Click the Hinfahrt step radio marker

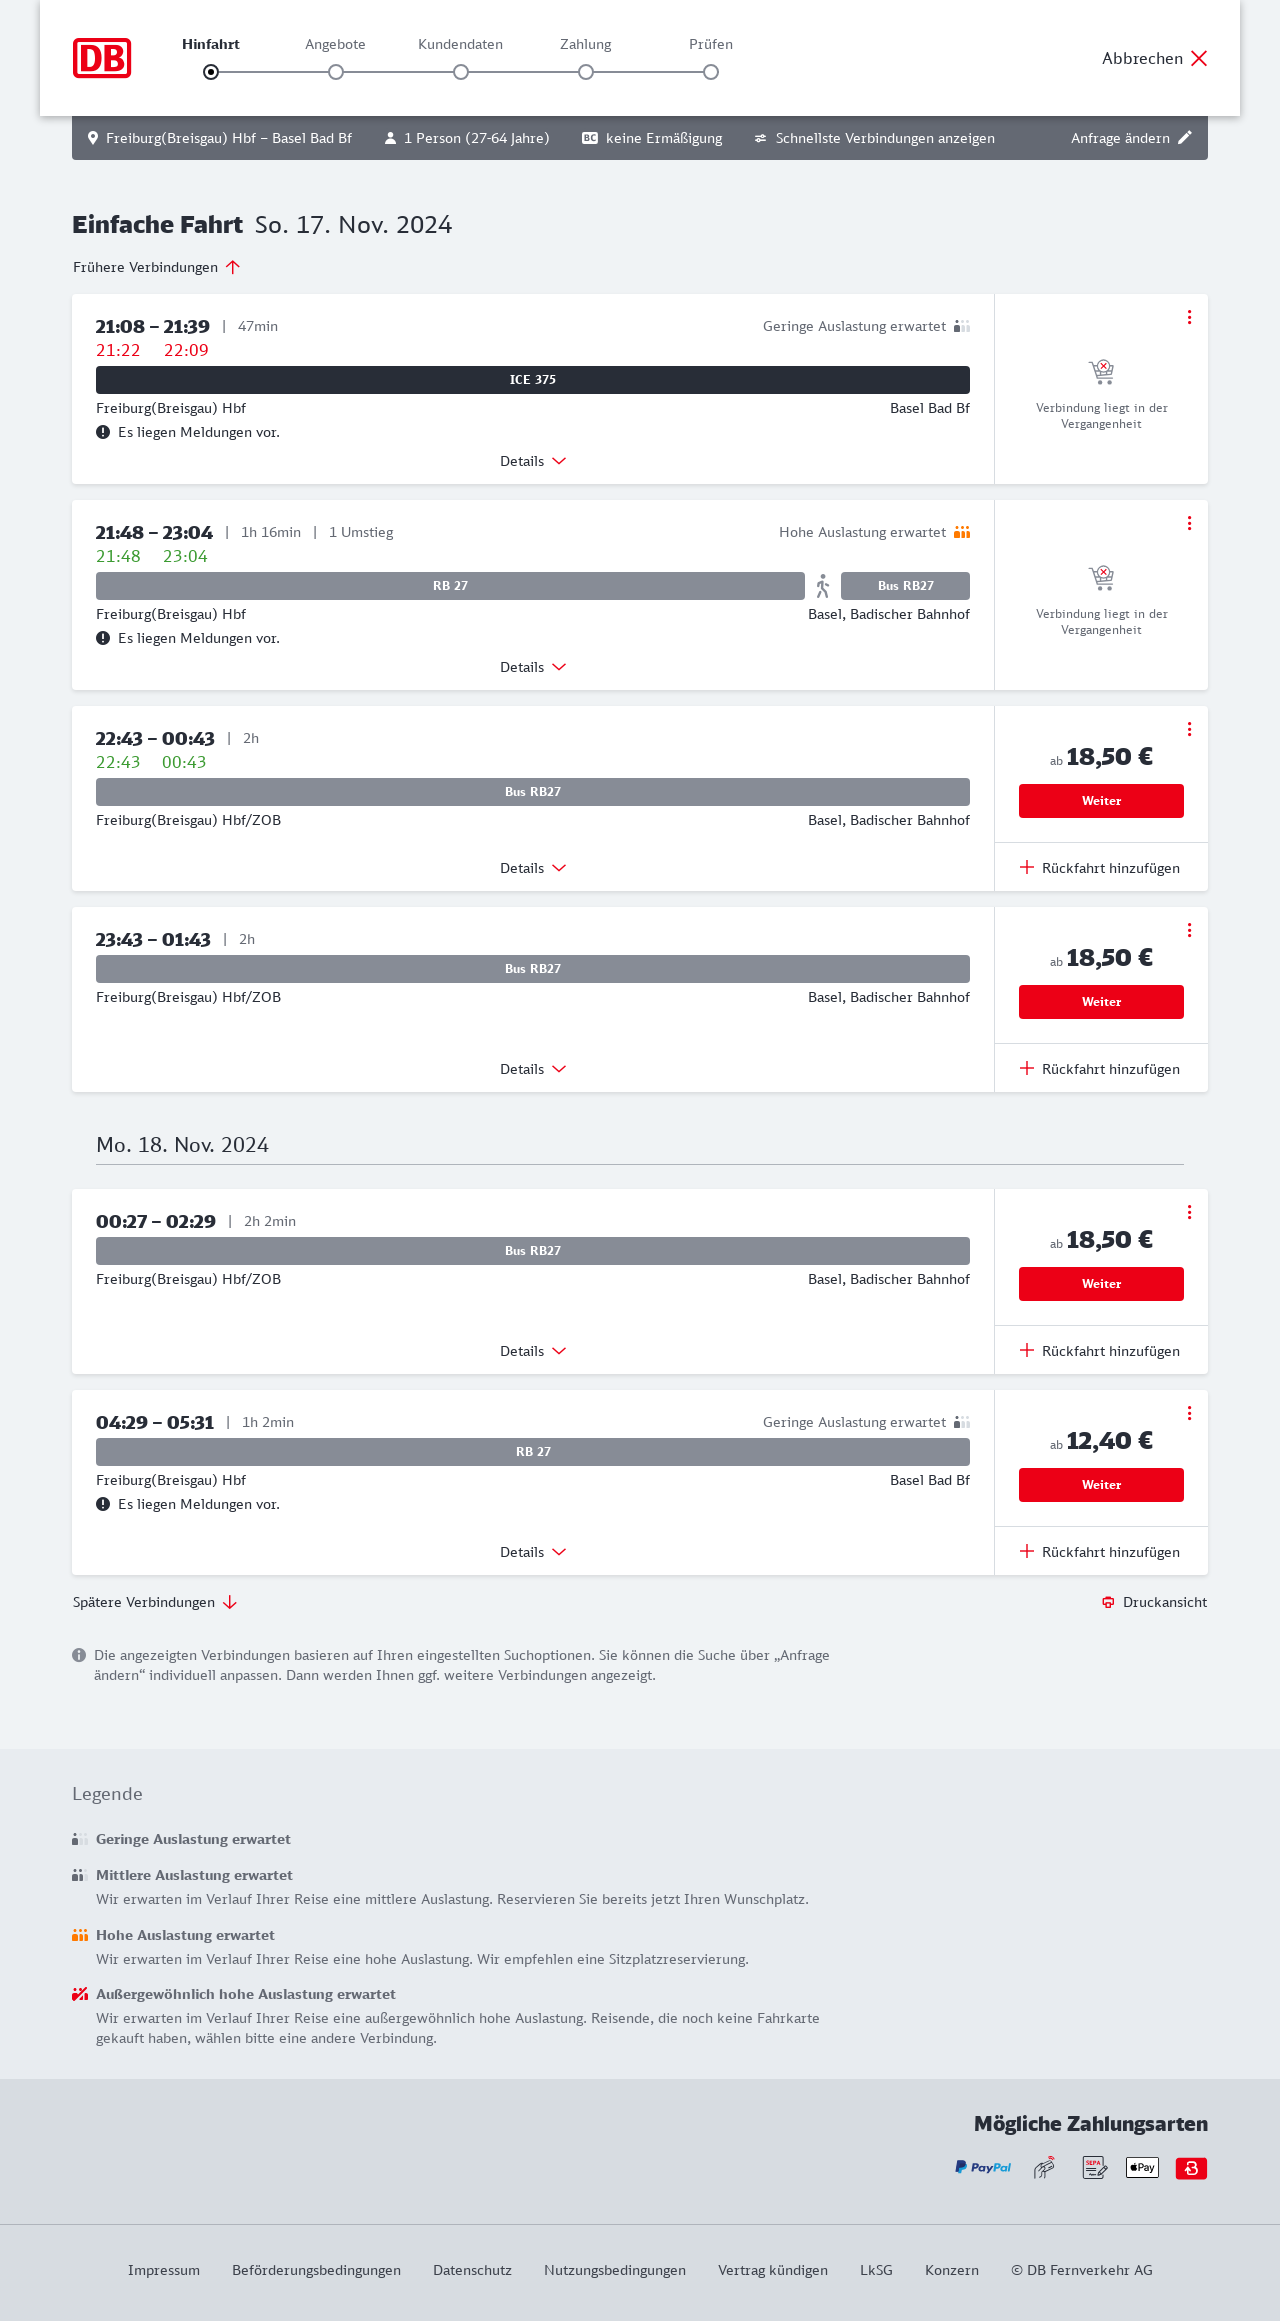(211, 72)
